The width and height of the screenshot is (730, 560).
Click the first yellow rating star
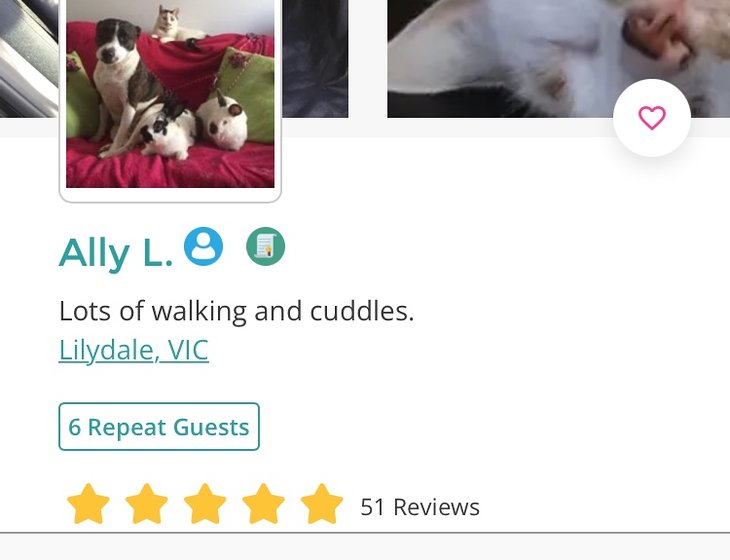(88, 504)
